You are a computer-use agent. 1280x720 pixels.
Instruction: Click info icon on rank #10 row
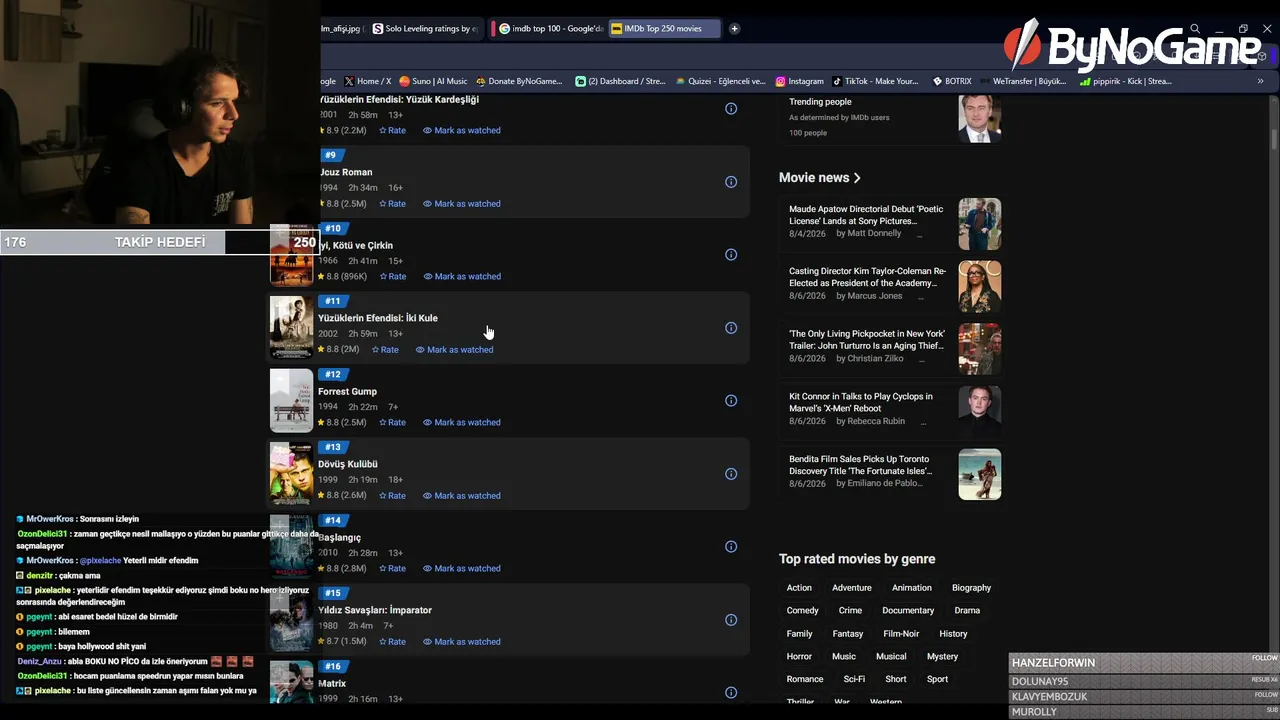coord(731,255)
